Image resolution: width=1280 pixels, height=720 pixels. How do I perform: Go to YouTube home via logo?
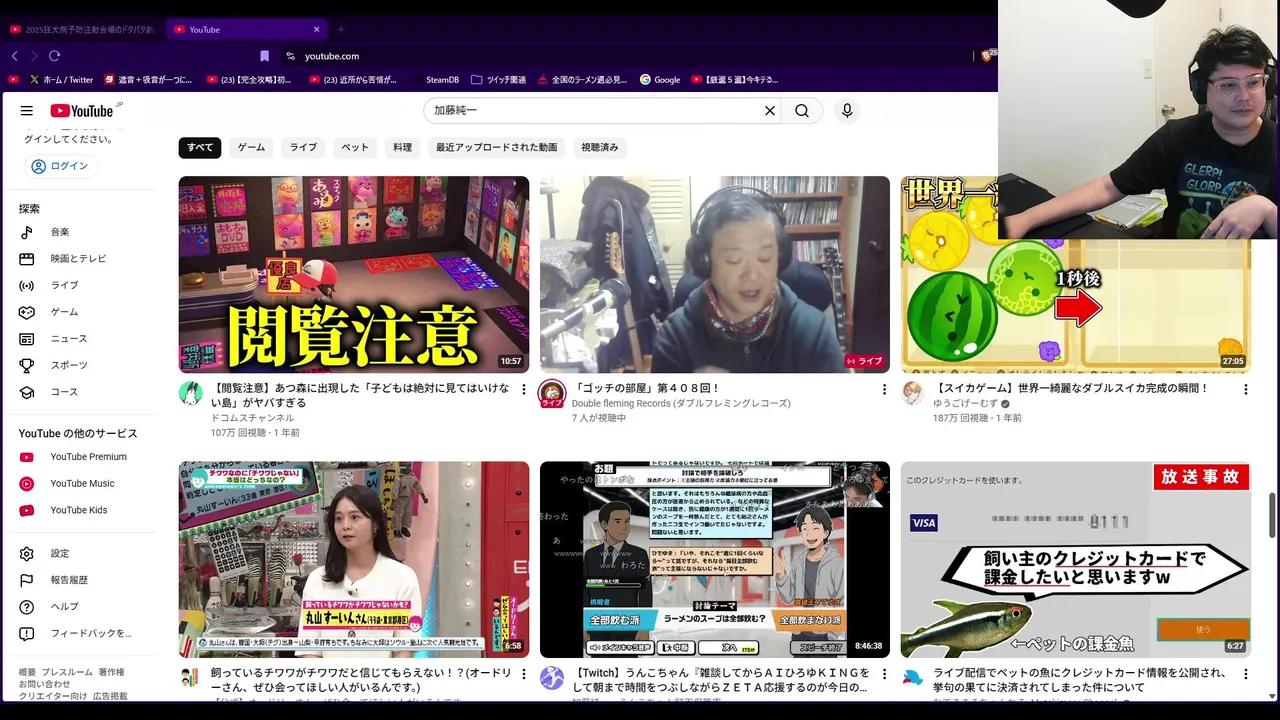click(83, 111)
